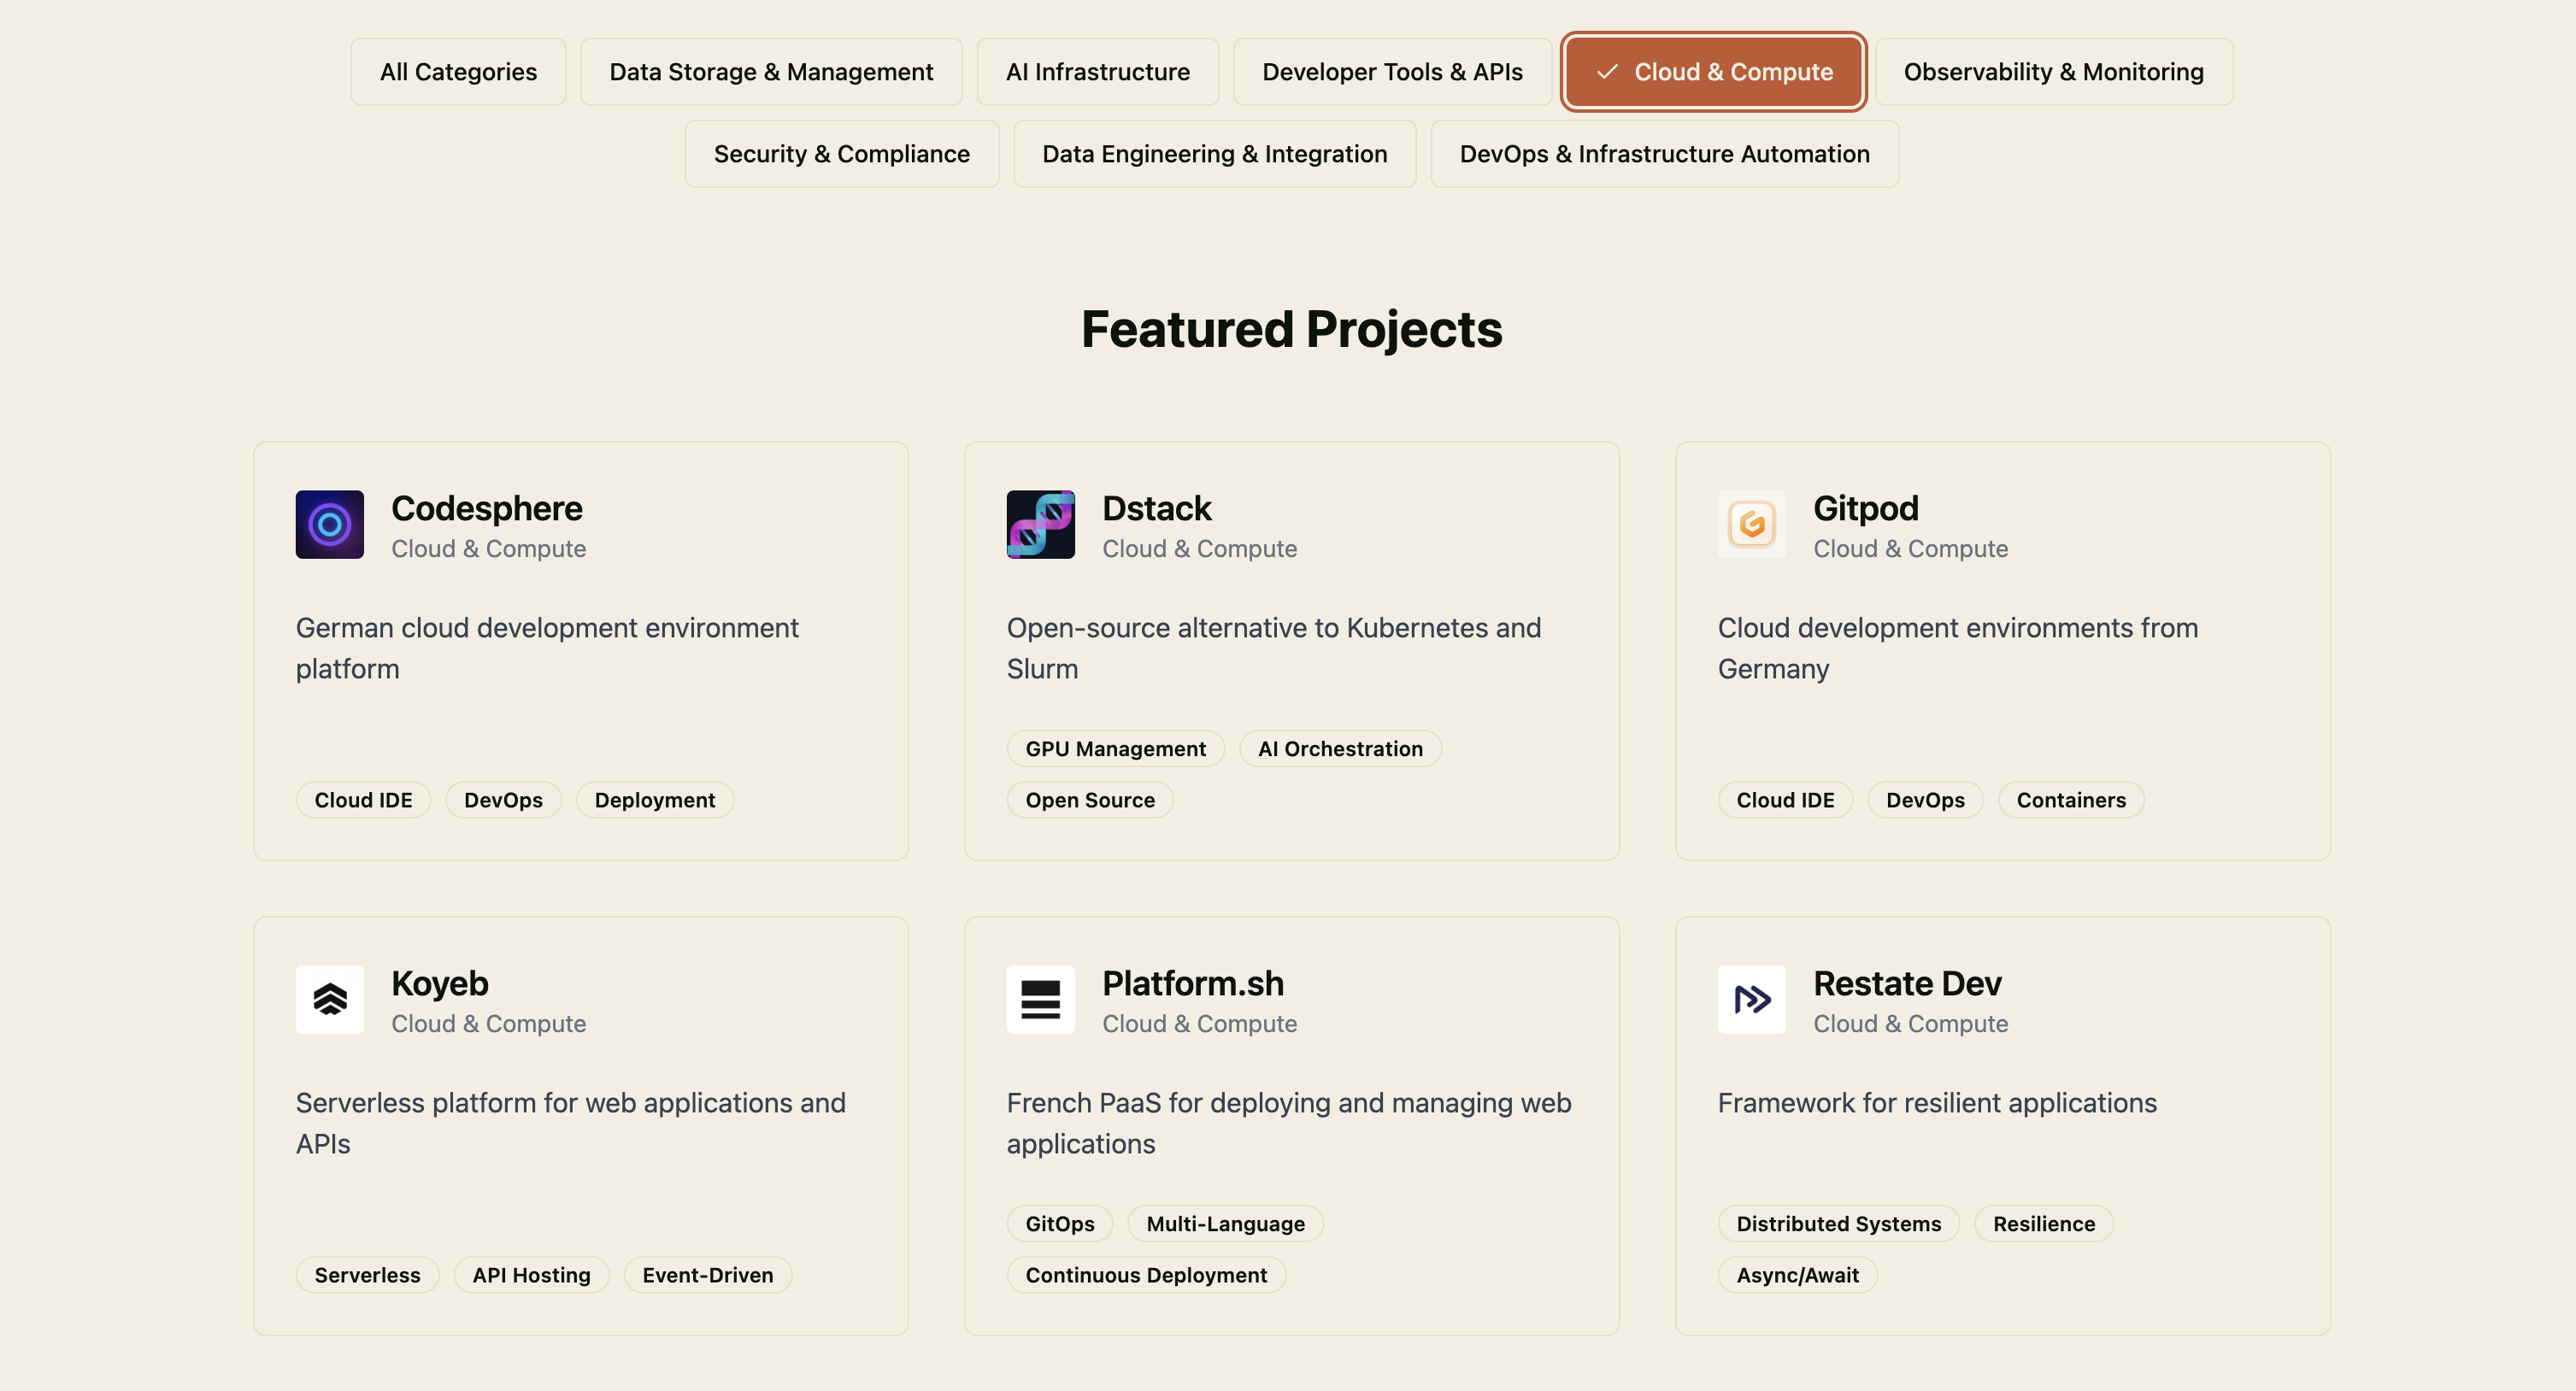Click Cloud & Compute label under Codesphere
The image size is (2576, 1391).
pos(488,549)
